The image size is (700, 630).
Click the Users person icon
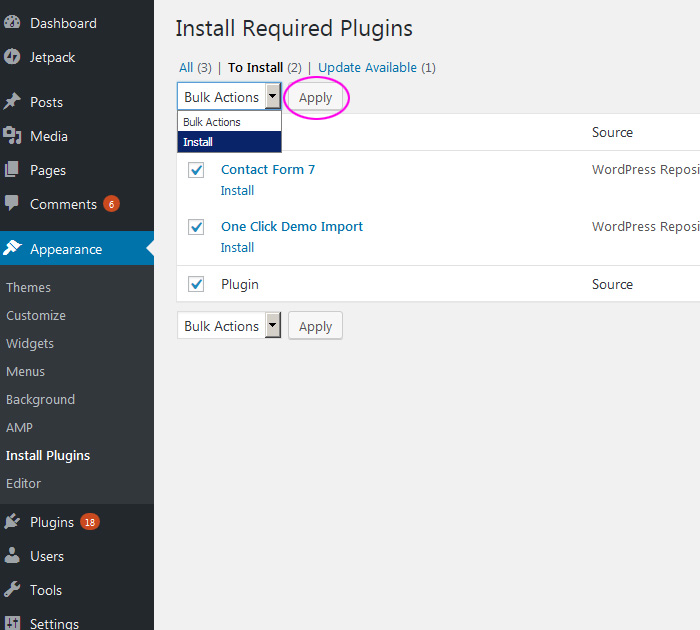tap(12, 555)
